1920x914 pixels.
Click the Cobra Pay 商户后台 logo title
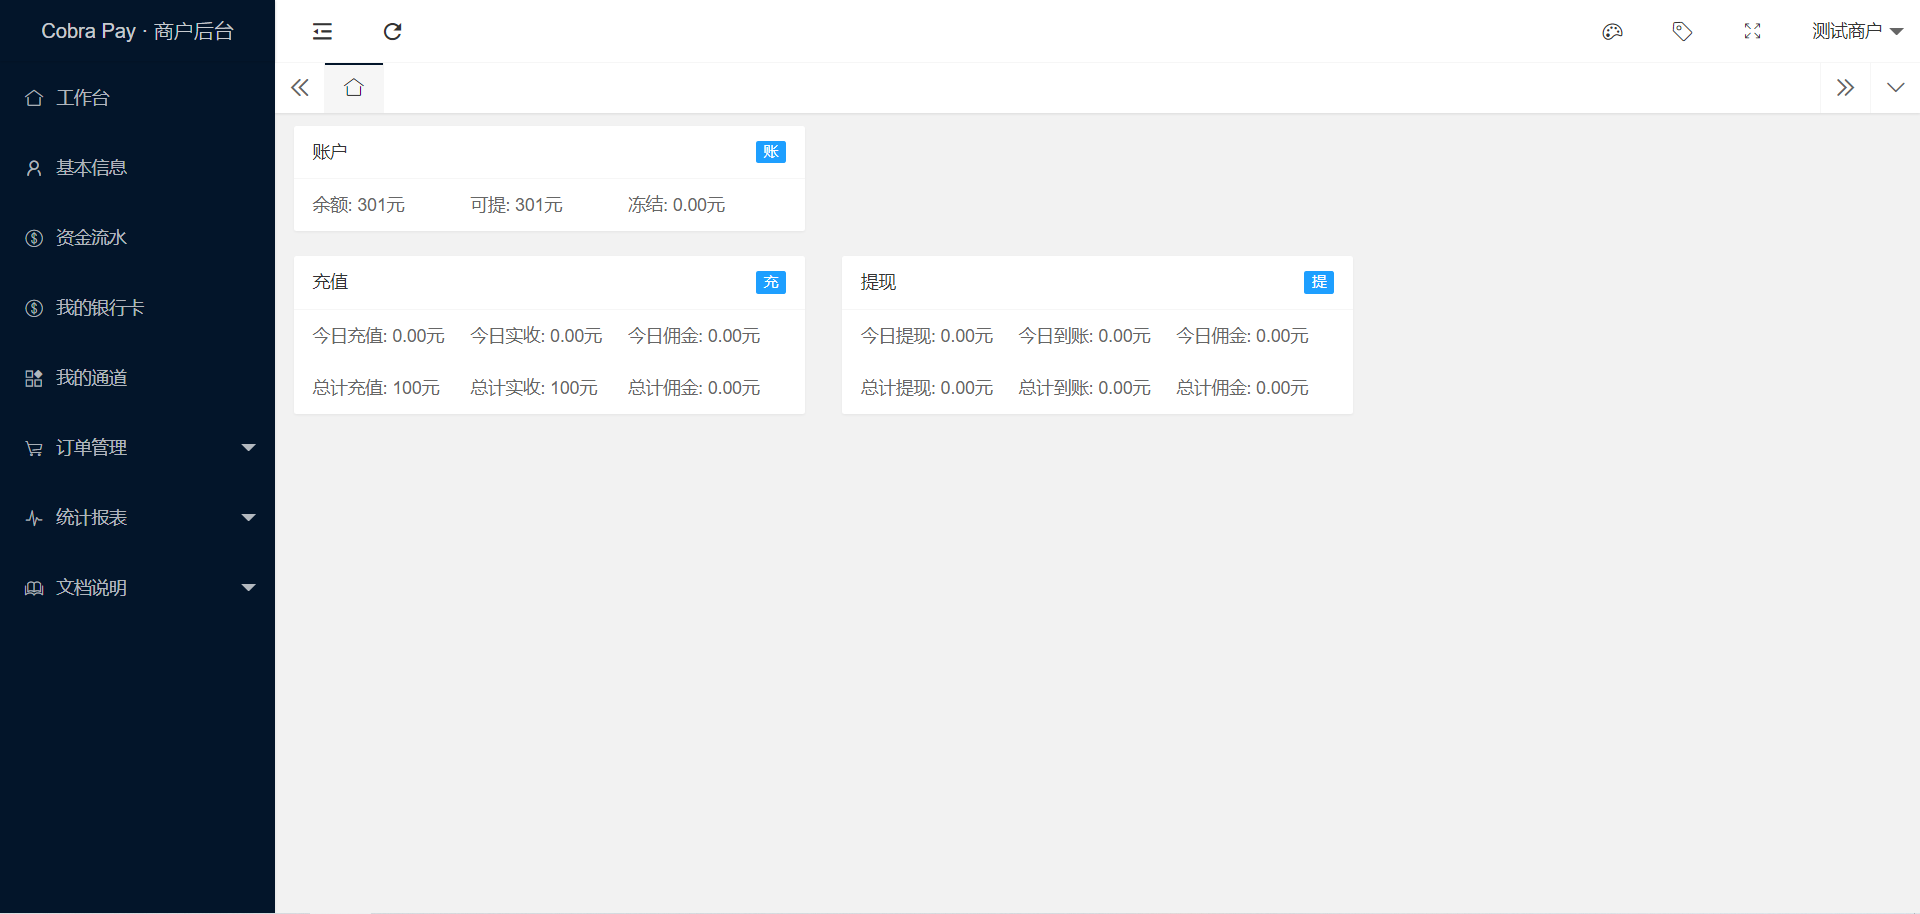pos(137,31)
